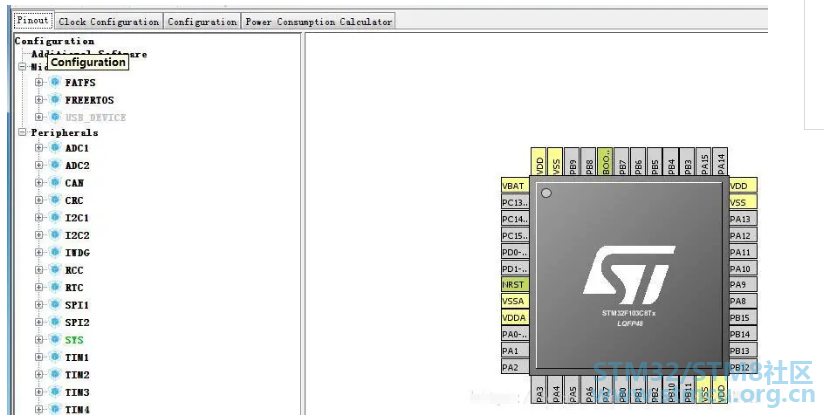Viewport: 824px width, 417px height.
Task: Click the PD0 oscillator pin
Action: tap(515, 252)
